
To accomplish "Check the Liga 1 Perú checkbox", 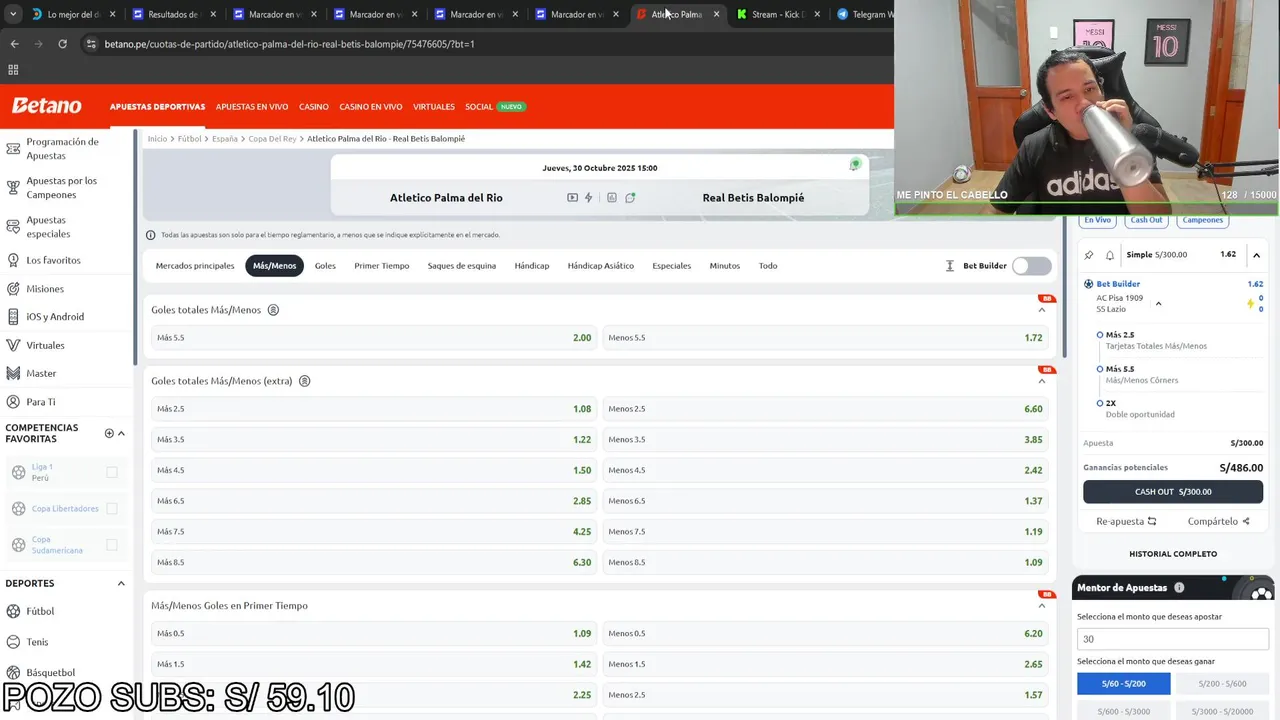I will 112,472.
